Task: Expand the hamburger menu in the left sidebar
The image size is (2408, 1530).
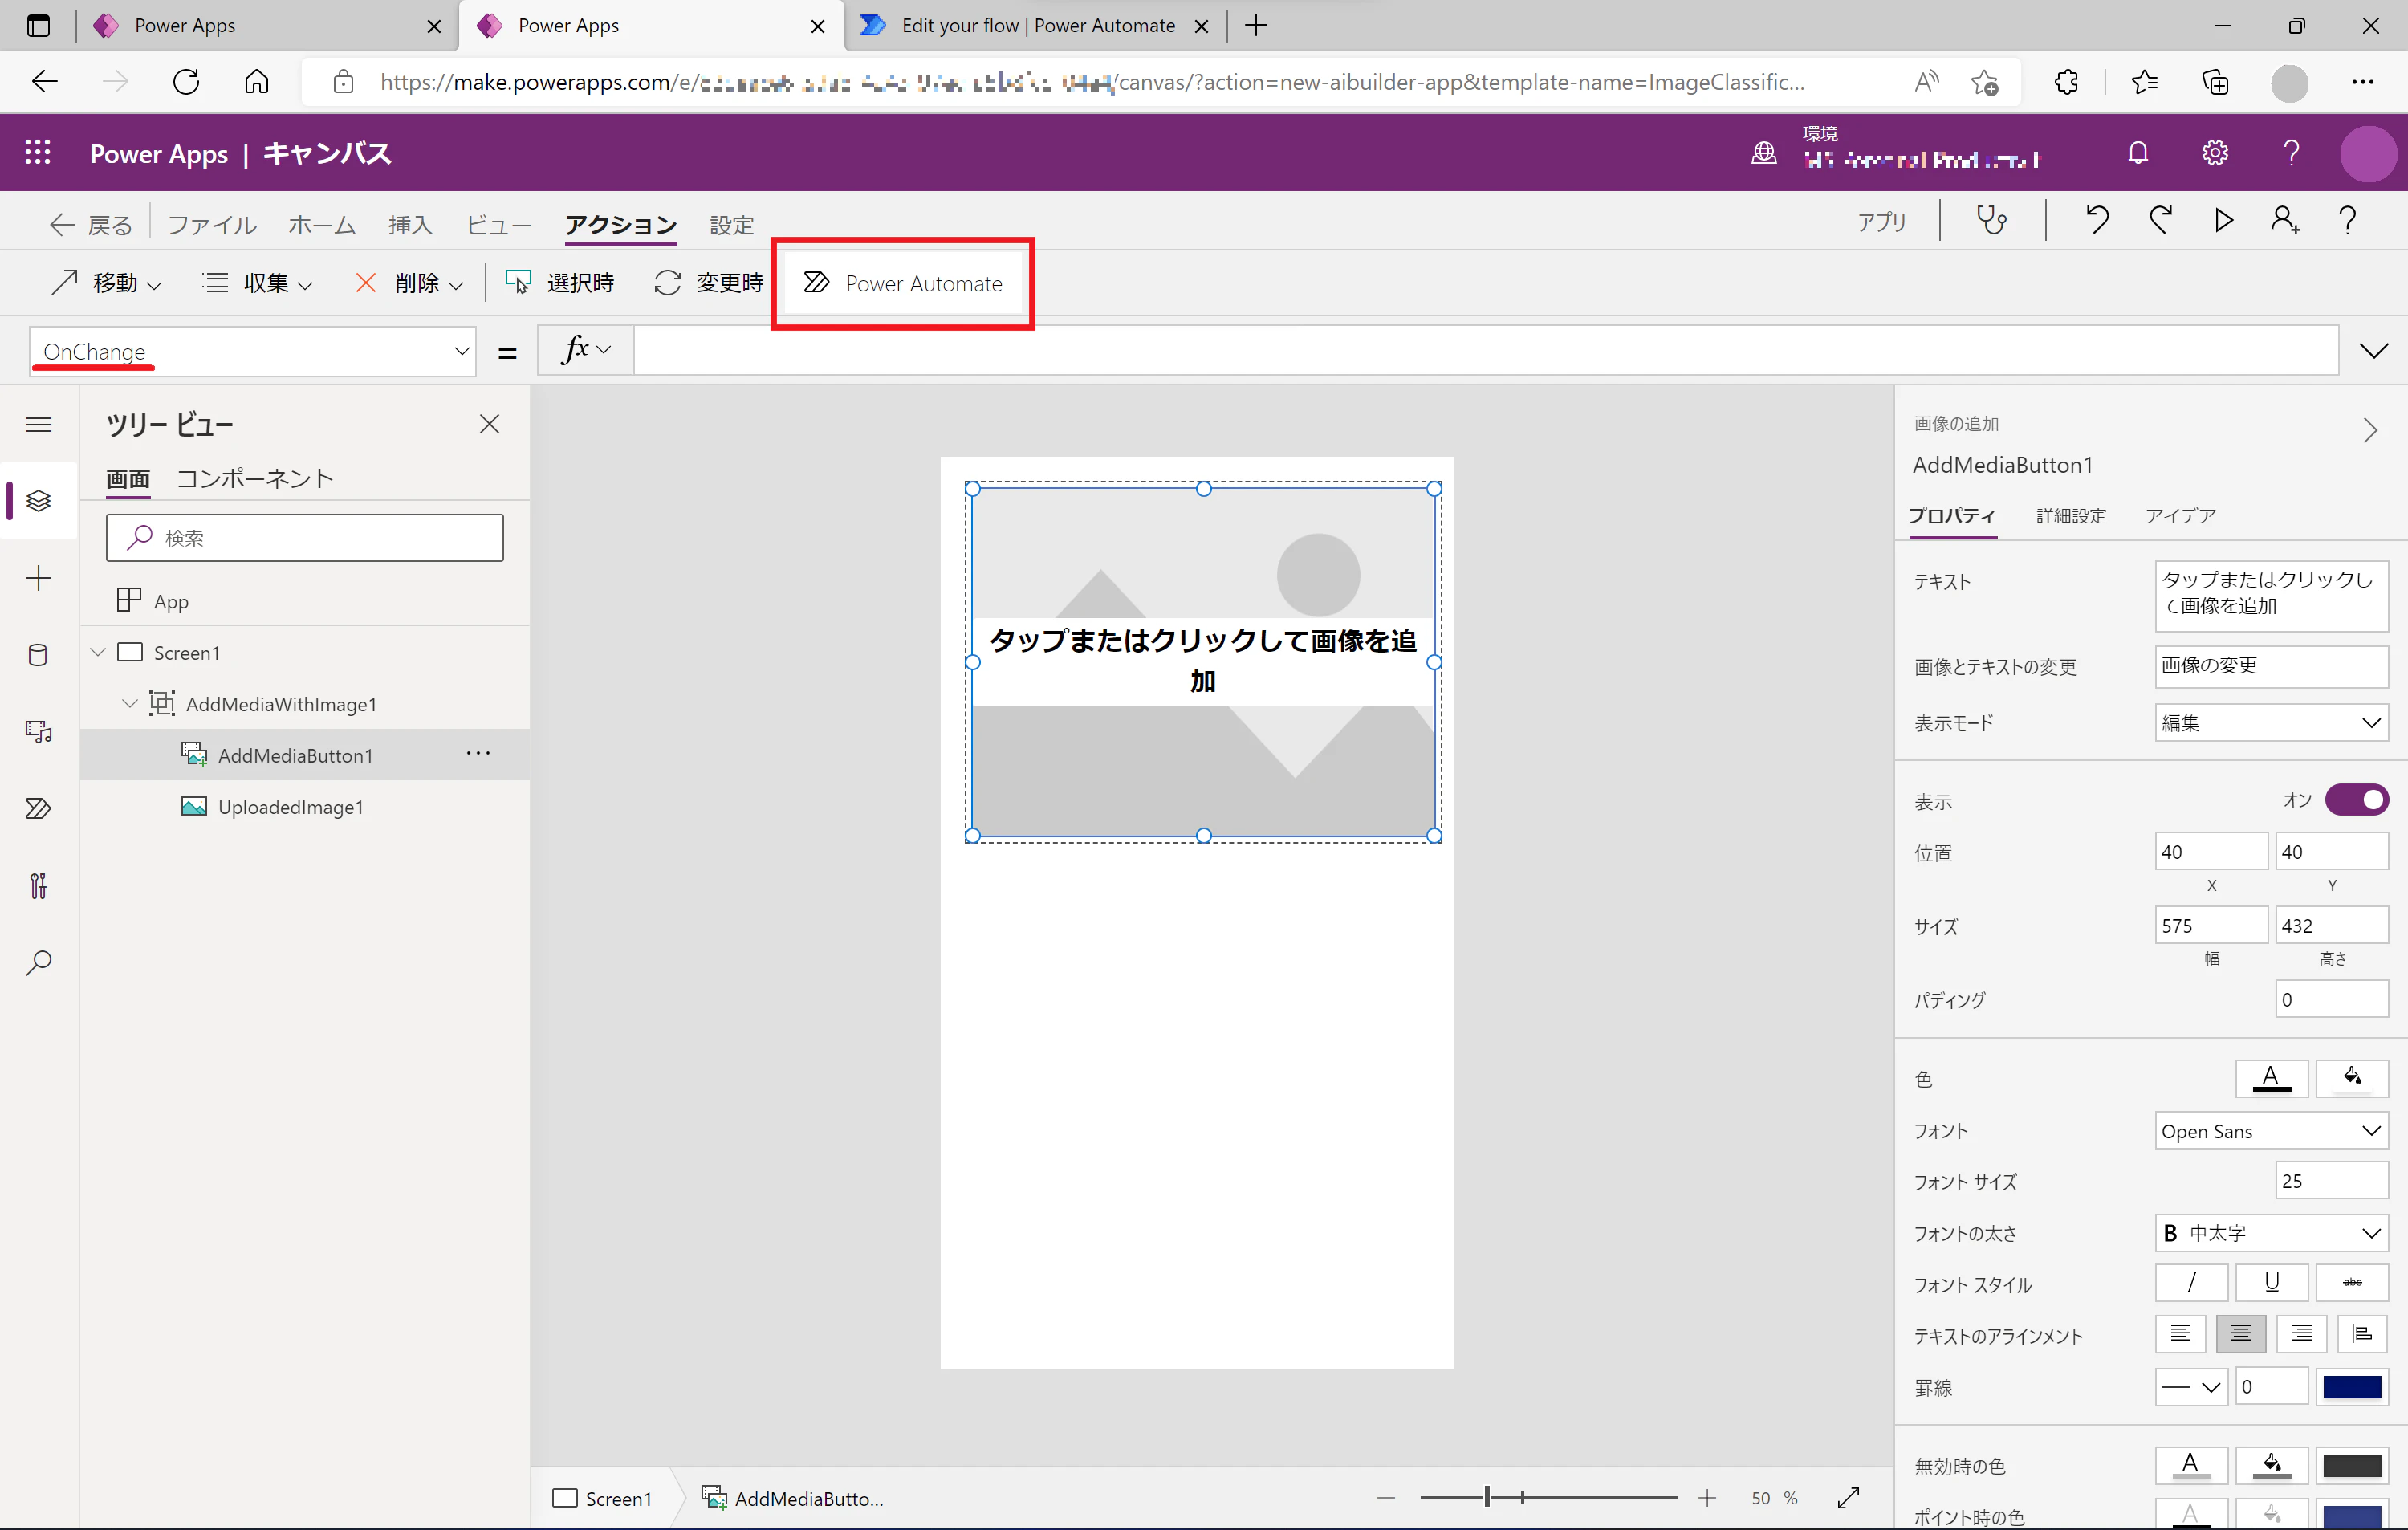Action: tap(38, 425)
